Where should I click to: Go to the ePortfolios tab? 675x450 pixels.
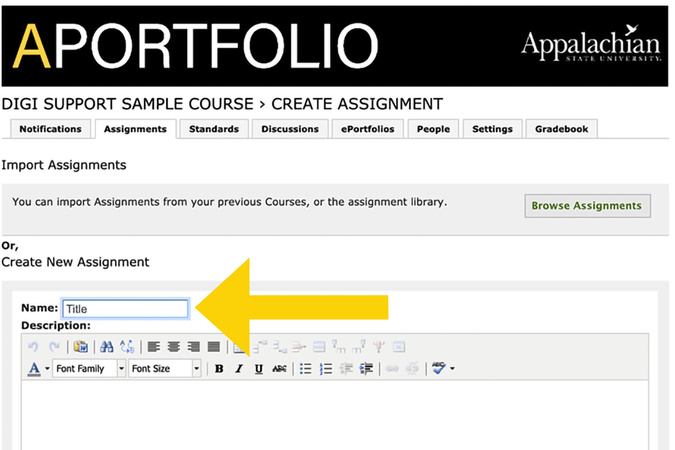[368, 129]
